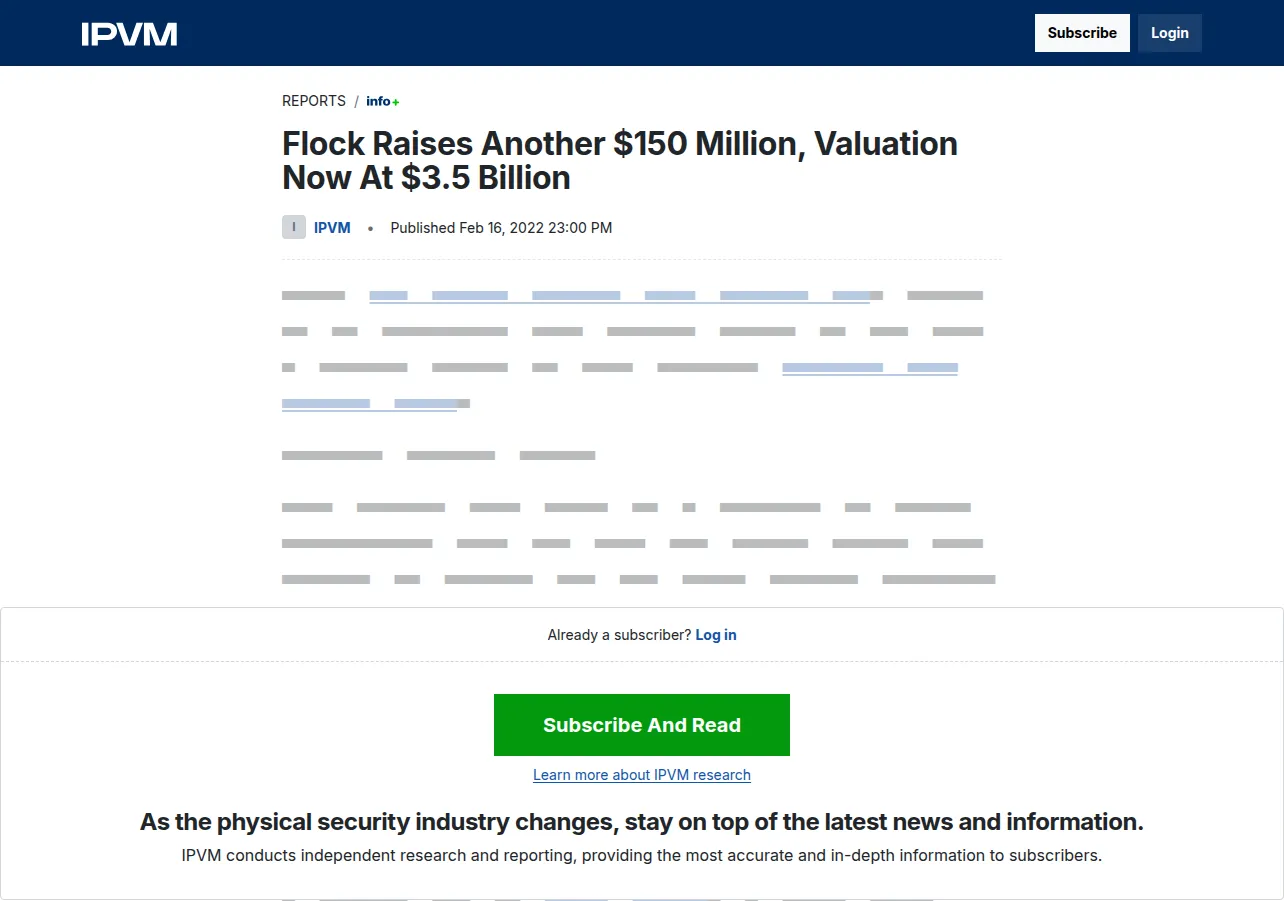The image size is (1284, 901).
Task: Click the Subscribe button in header
Action: pyautogui.click(x=1082, y=33)
